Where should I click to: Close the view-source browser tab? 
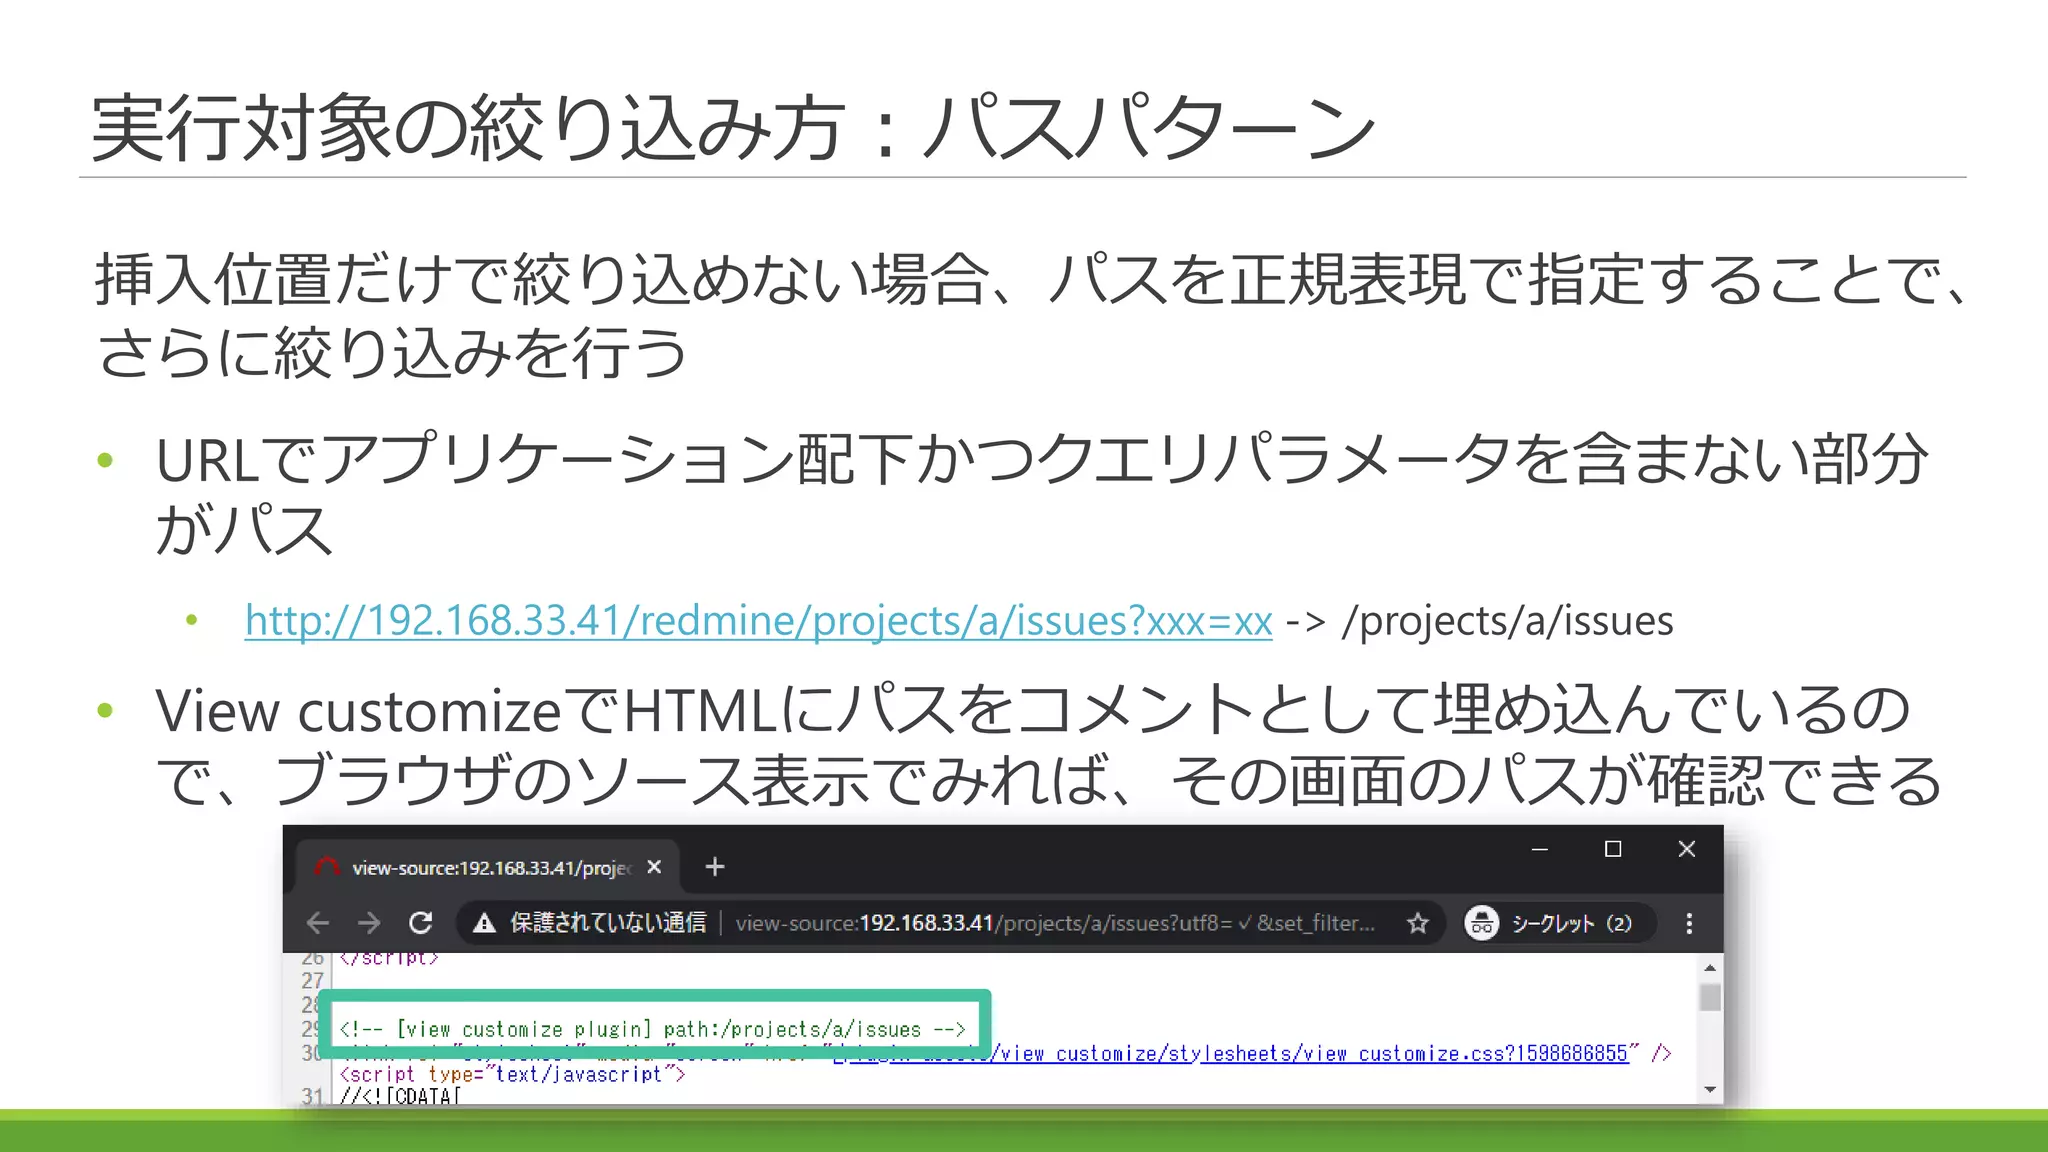pos(654,867)
